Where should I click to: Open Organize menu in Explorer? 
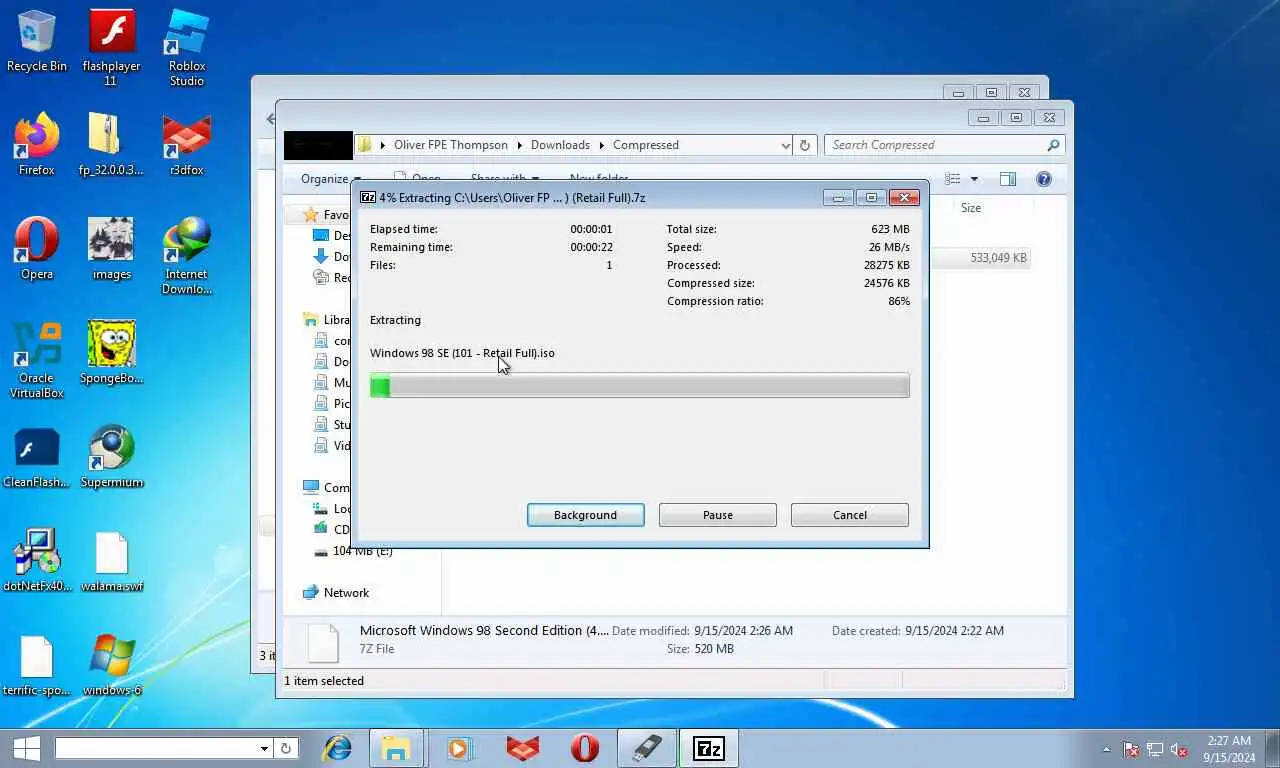tap(331, 179)
